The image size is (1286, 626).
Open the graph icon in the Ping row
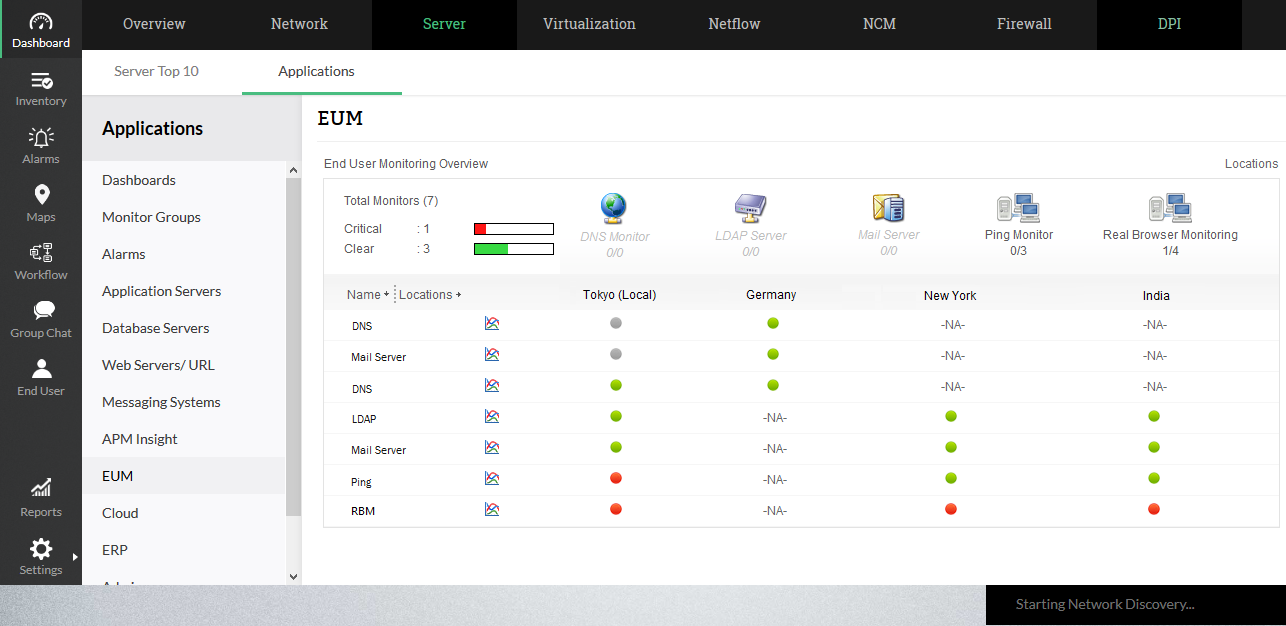[x=492, y=479]
